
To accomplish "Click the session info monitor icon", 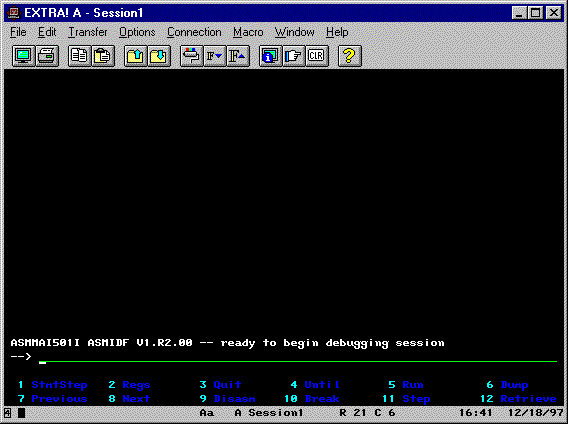I will (x=271, y=56).
